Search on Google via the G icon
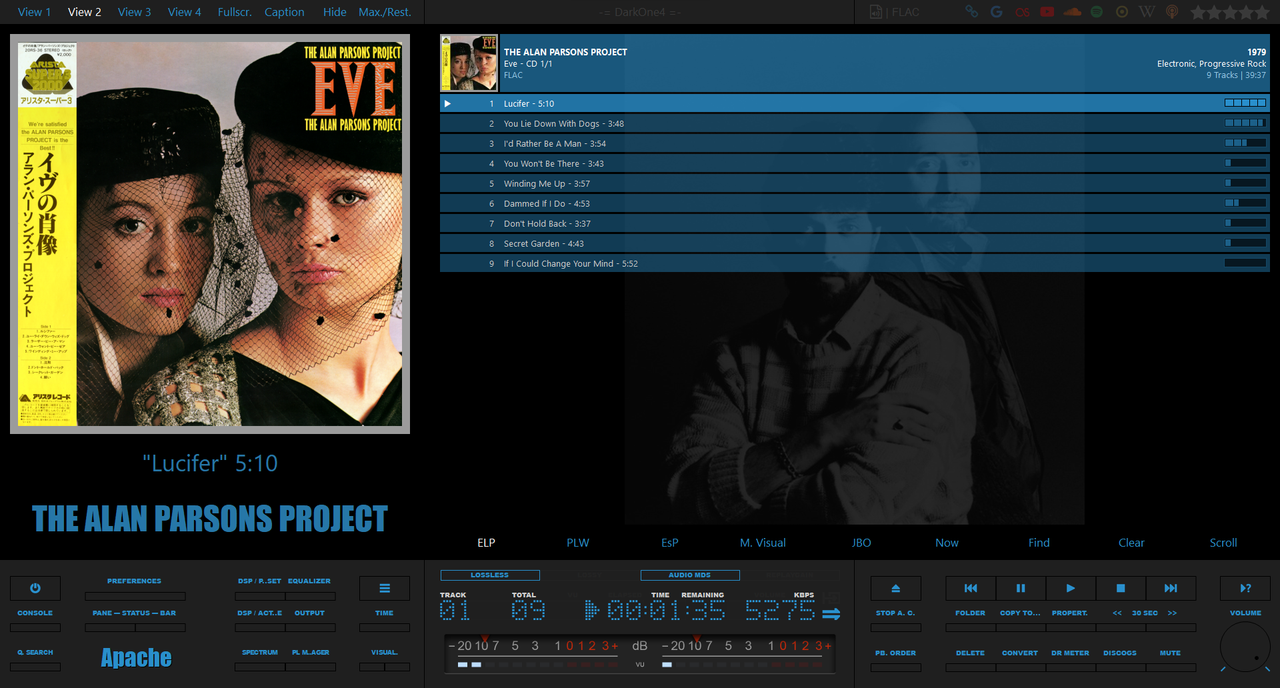The height and width of the screenshot is (688, 1280). click(996, 12)
